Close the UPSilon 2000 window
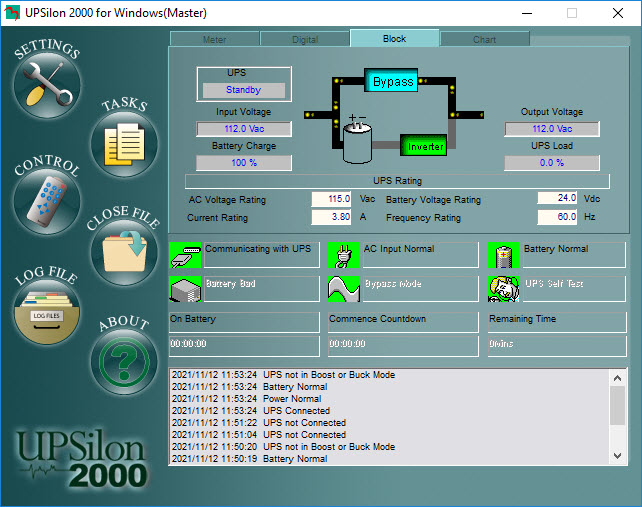 618,13
